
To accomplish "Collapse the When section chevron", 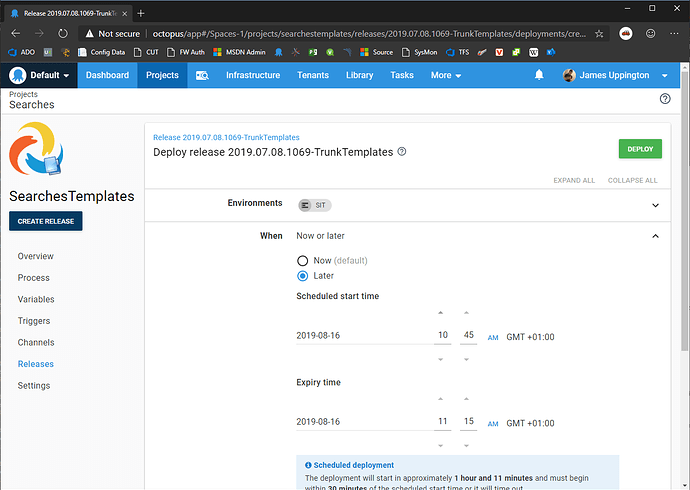I will [x=655, y=236].
